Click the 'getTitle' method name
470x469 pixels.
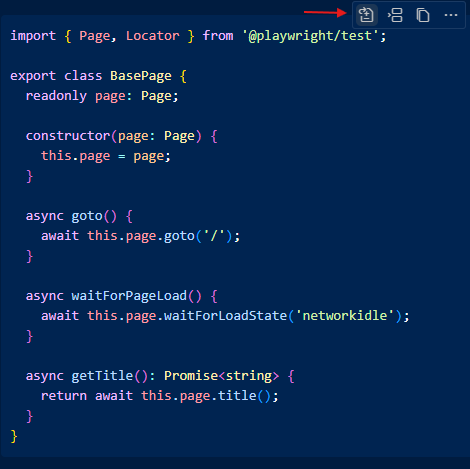(x=102, y=376)
